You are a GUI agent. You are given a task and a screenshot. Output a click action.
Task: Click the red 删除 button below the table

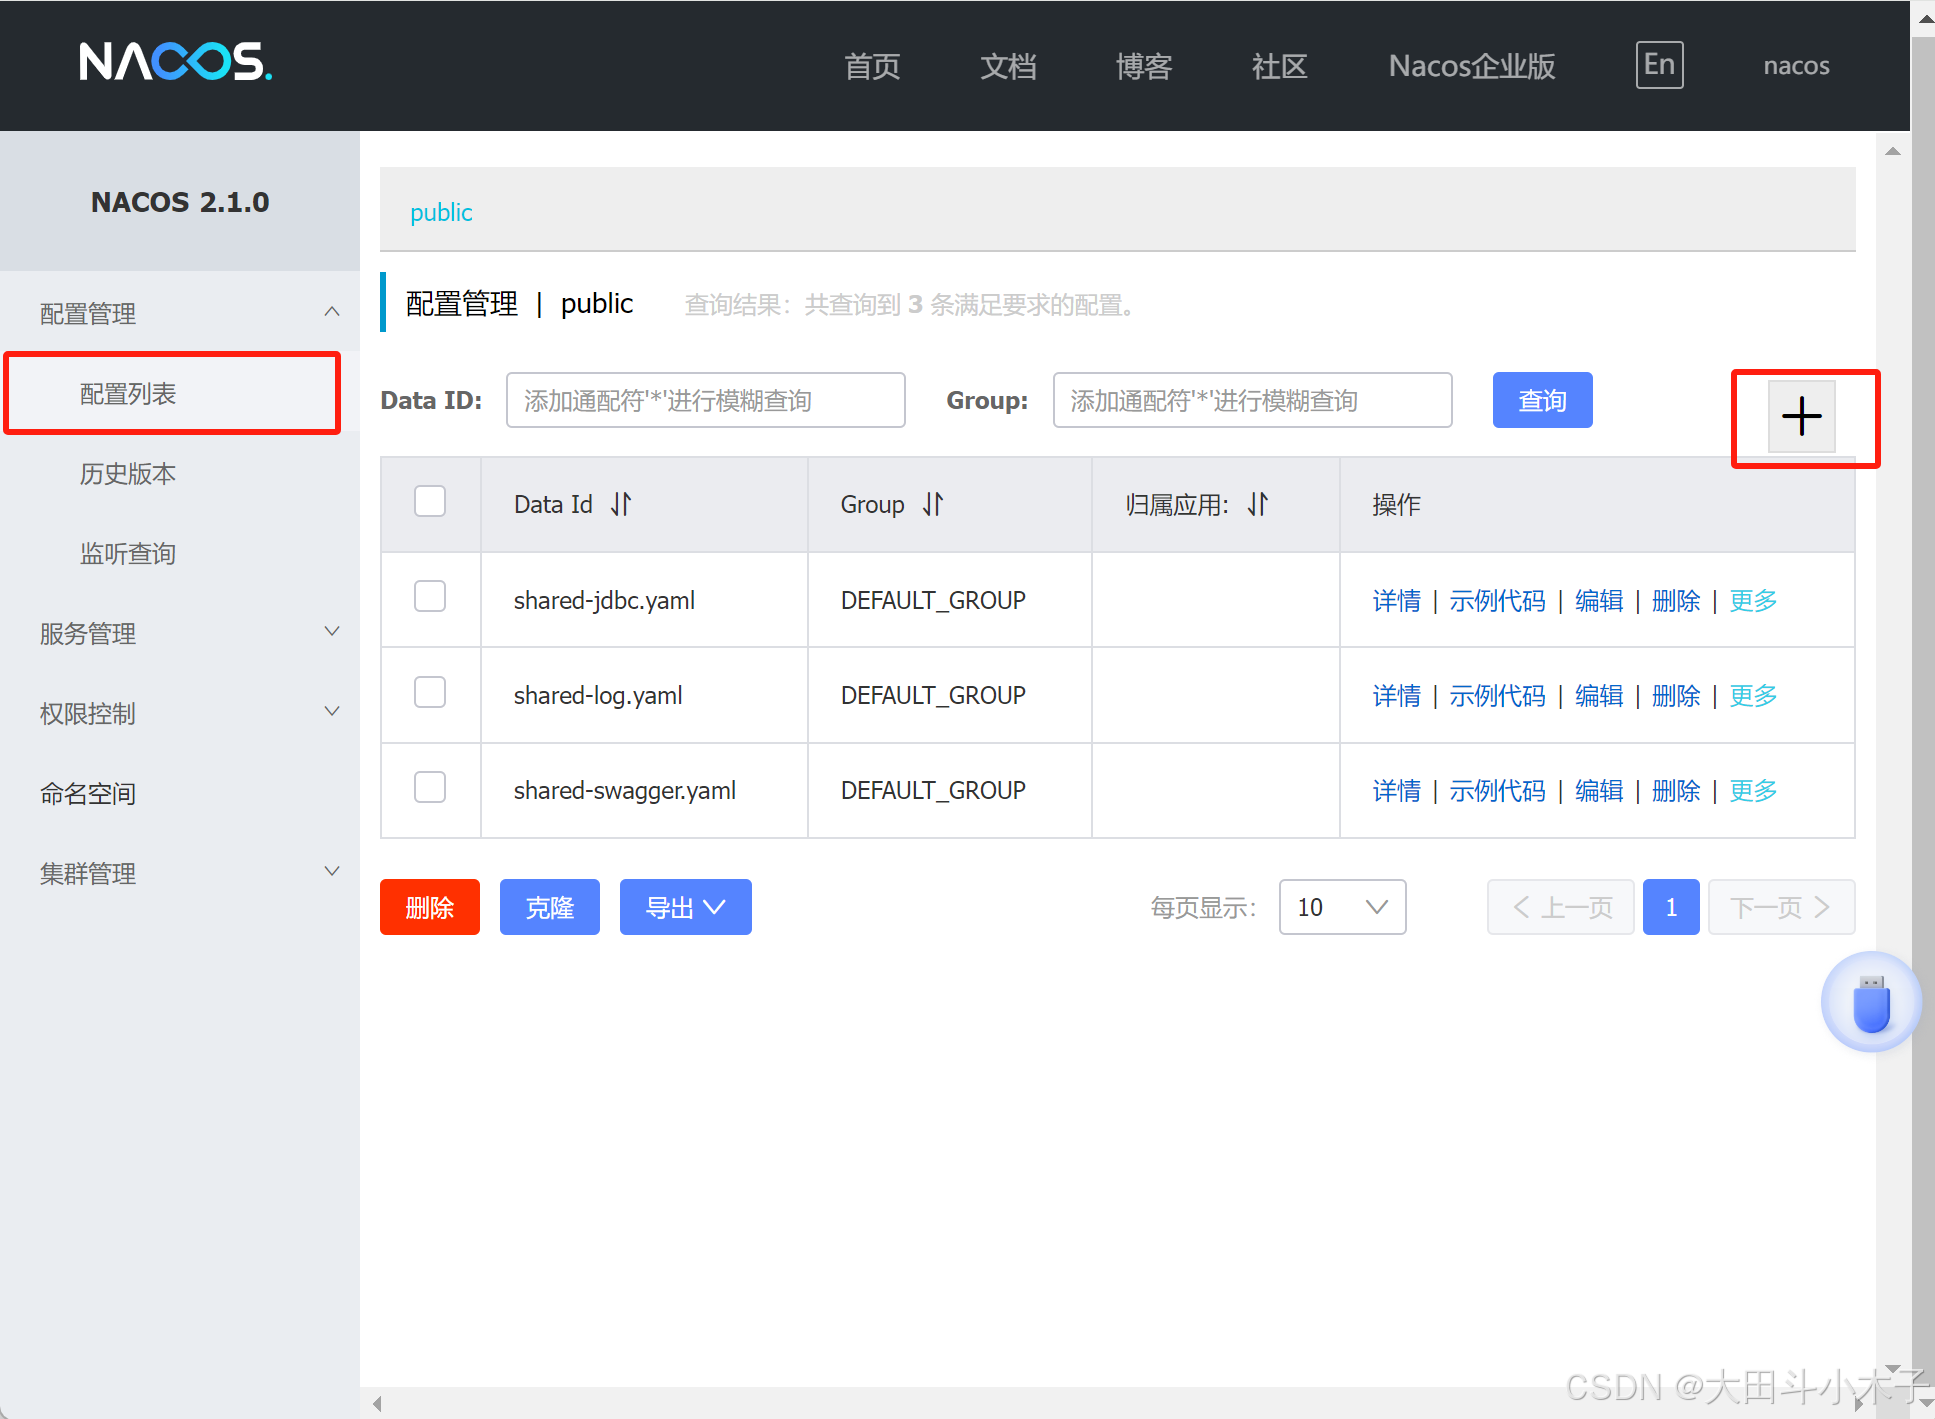pos(430,907)
